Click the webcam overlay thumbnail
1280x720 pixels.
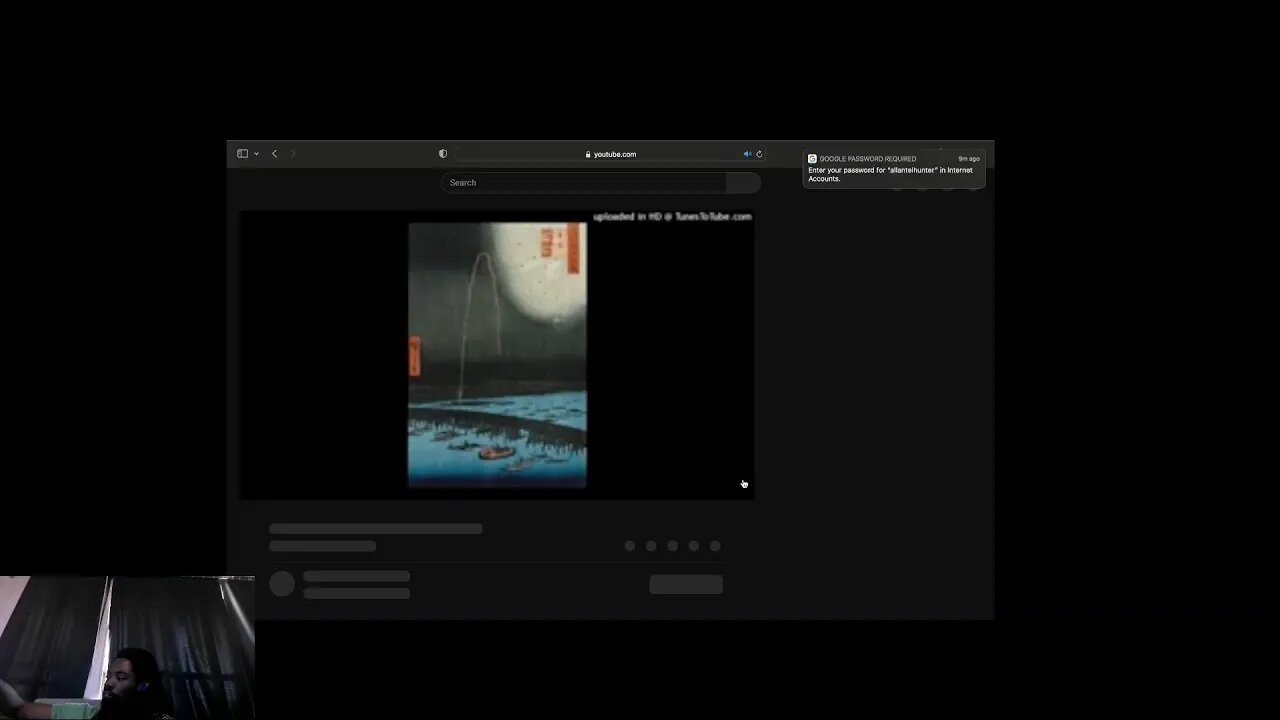[127, 648]
